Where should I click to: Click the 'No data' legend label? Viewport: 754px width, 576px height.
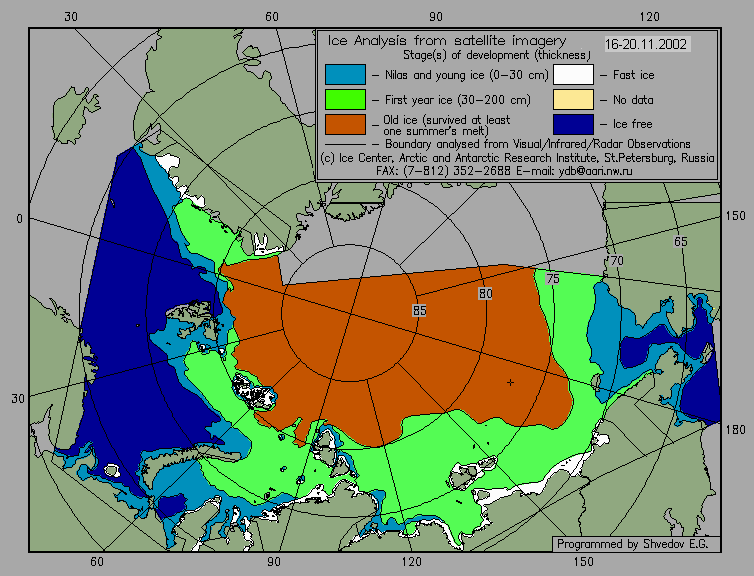(633, 100)
